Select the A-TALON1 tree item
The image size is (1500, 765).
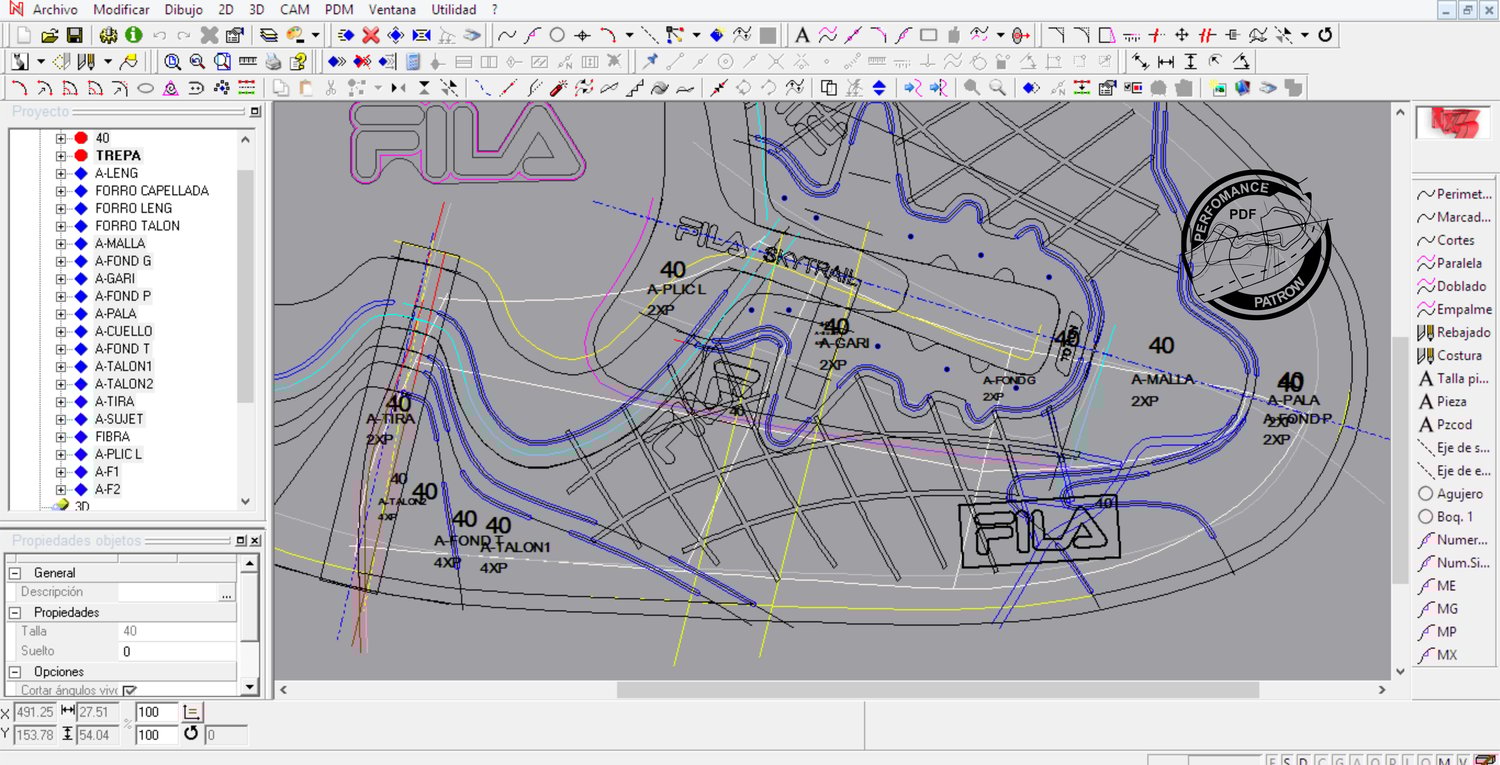pyautogui.click(x=124, y=366)
